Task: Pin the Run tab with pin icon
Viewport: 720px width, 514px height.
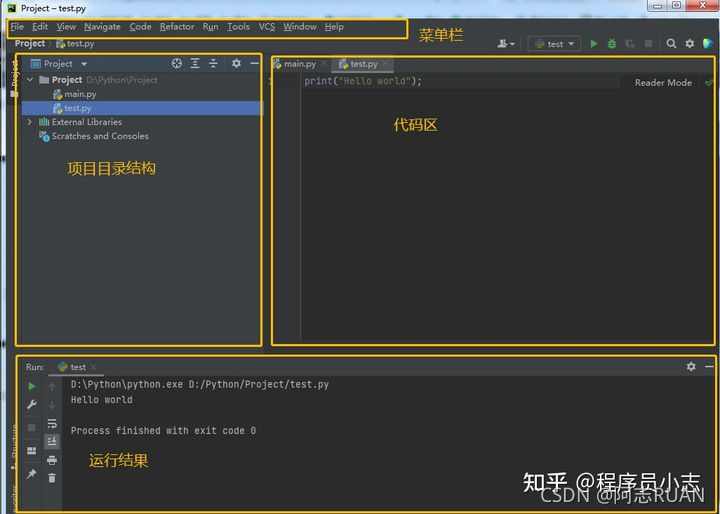Action: [32, 474]
